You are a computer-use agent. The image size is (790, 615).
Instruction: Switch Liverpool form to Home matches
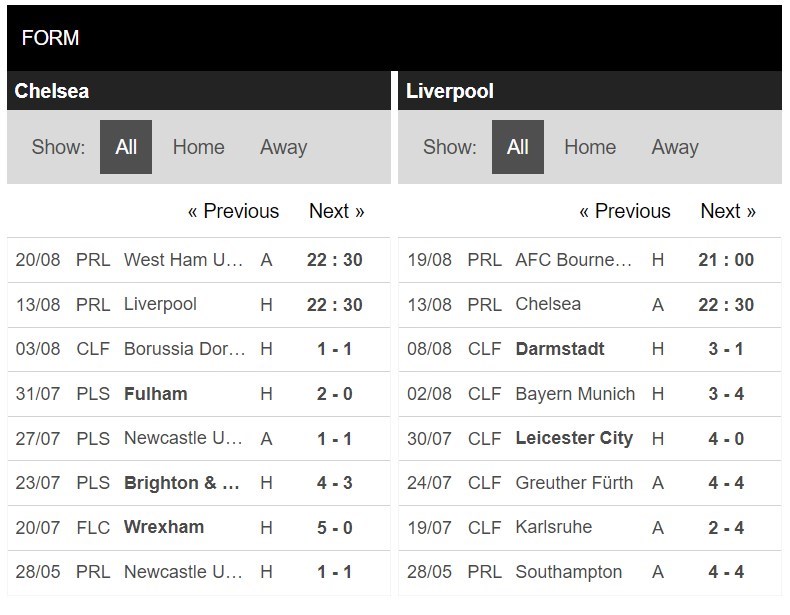pyautogui.click(x=590, y=147)
